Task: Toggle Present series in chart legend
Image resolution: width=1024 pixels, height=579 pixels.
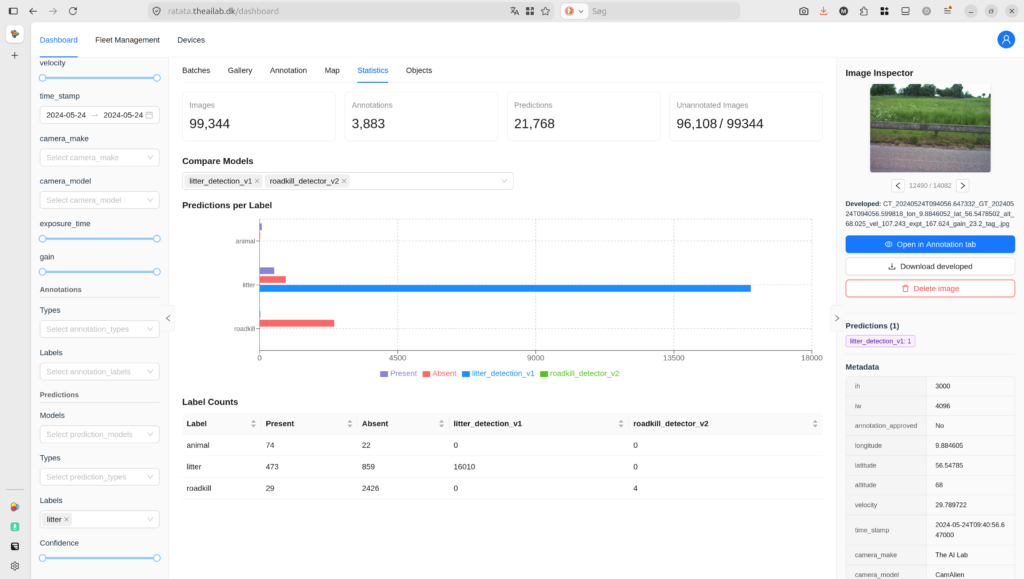Action: [x=398, y=373]
